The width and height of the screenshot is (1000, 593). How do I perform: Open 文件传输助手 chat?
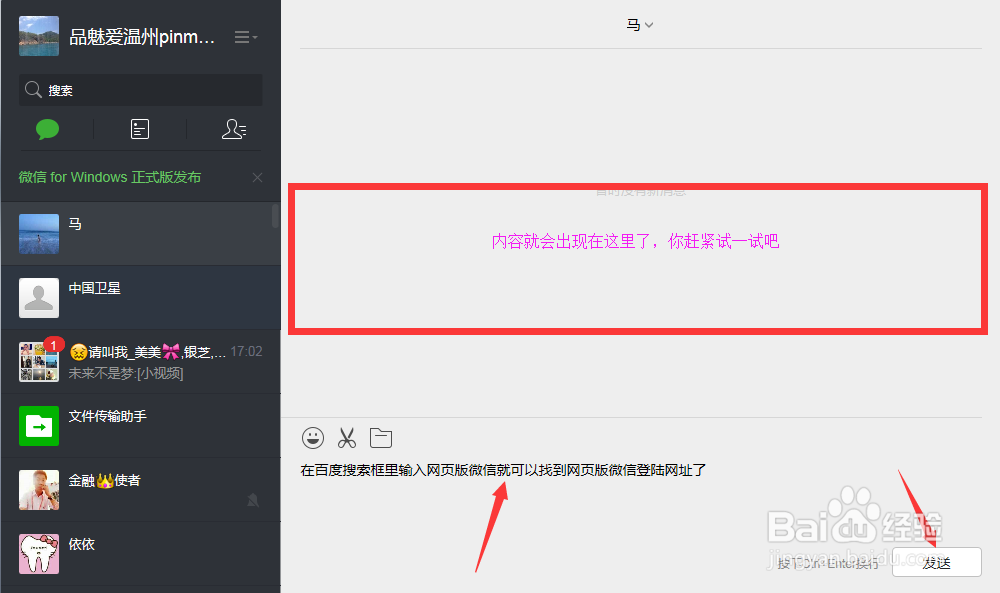click(x=140, y=425)
